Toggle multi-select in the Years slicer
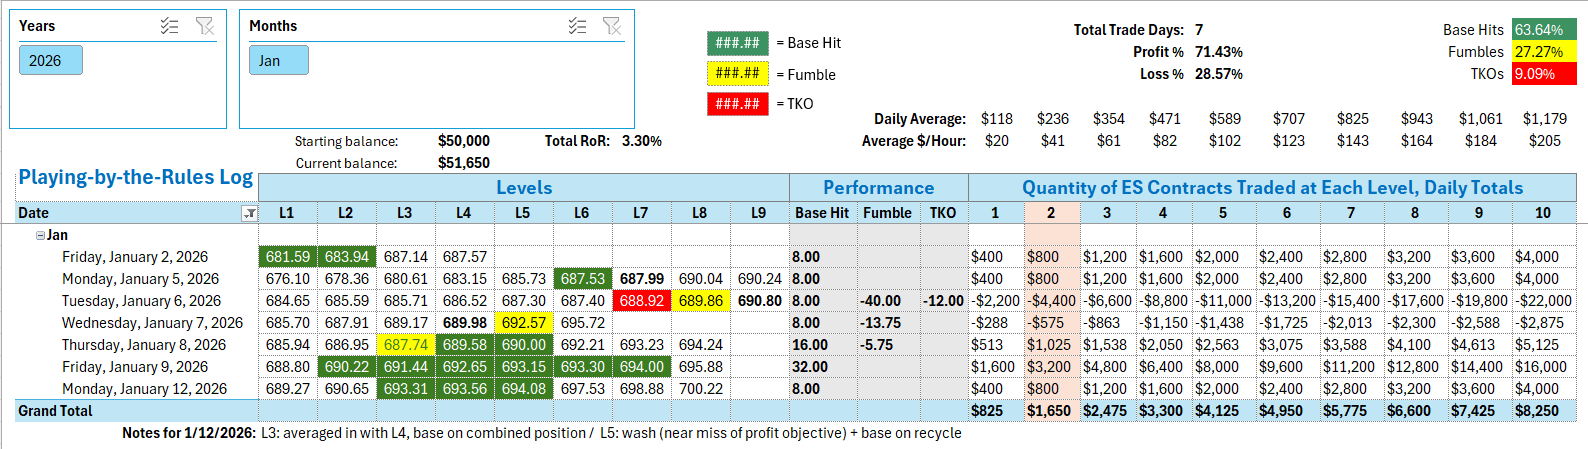Image resolution: width=1588 pixels, height=449 pixels. pyautogui.click(x=170, y=26)
